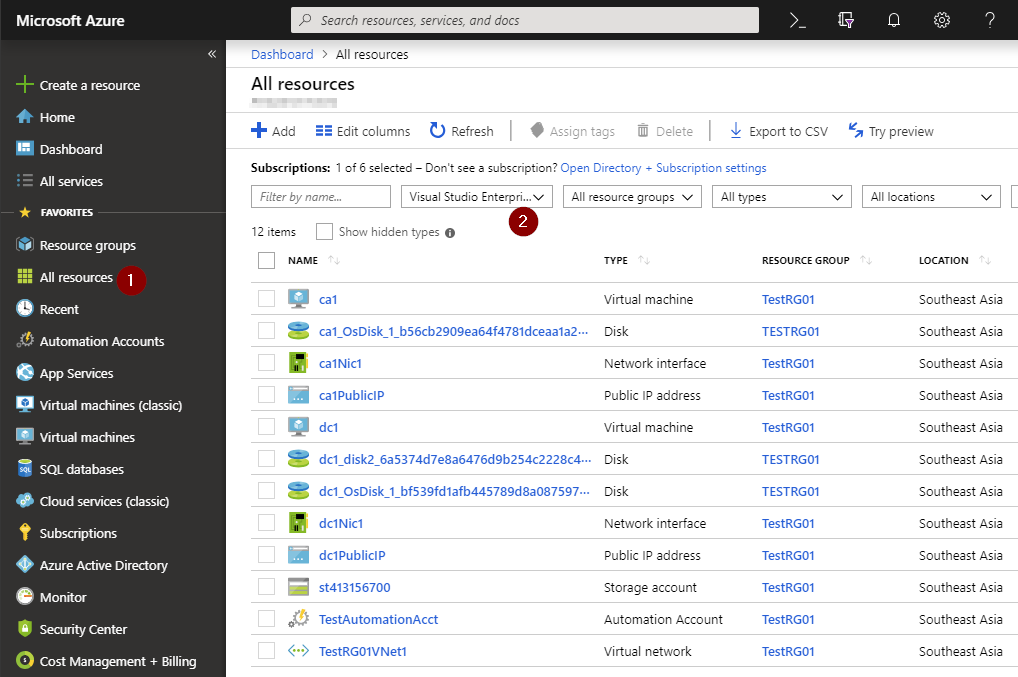The height and width of the screenshot is (677, 1018).
Task: Tick the TestAutomationAcct row checkbox
Action: [x=266, y=619]
